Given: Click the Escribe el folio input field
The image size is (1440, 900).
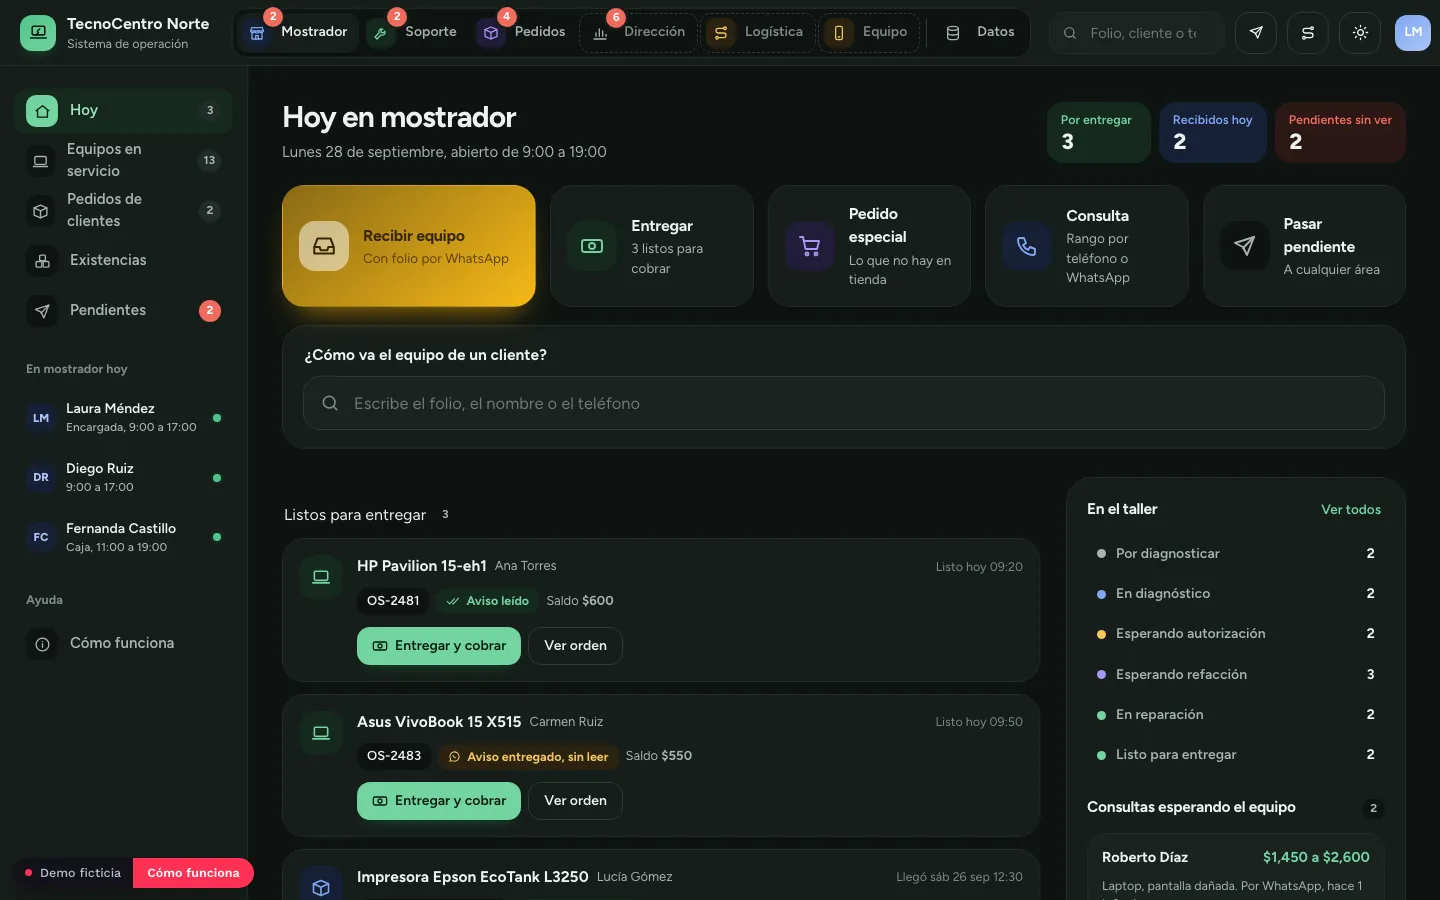Looking at the screenshot, I should (844, 403).
